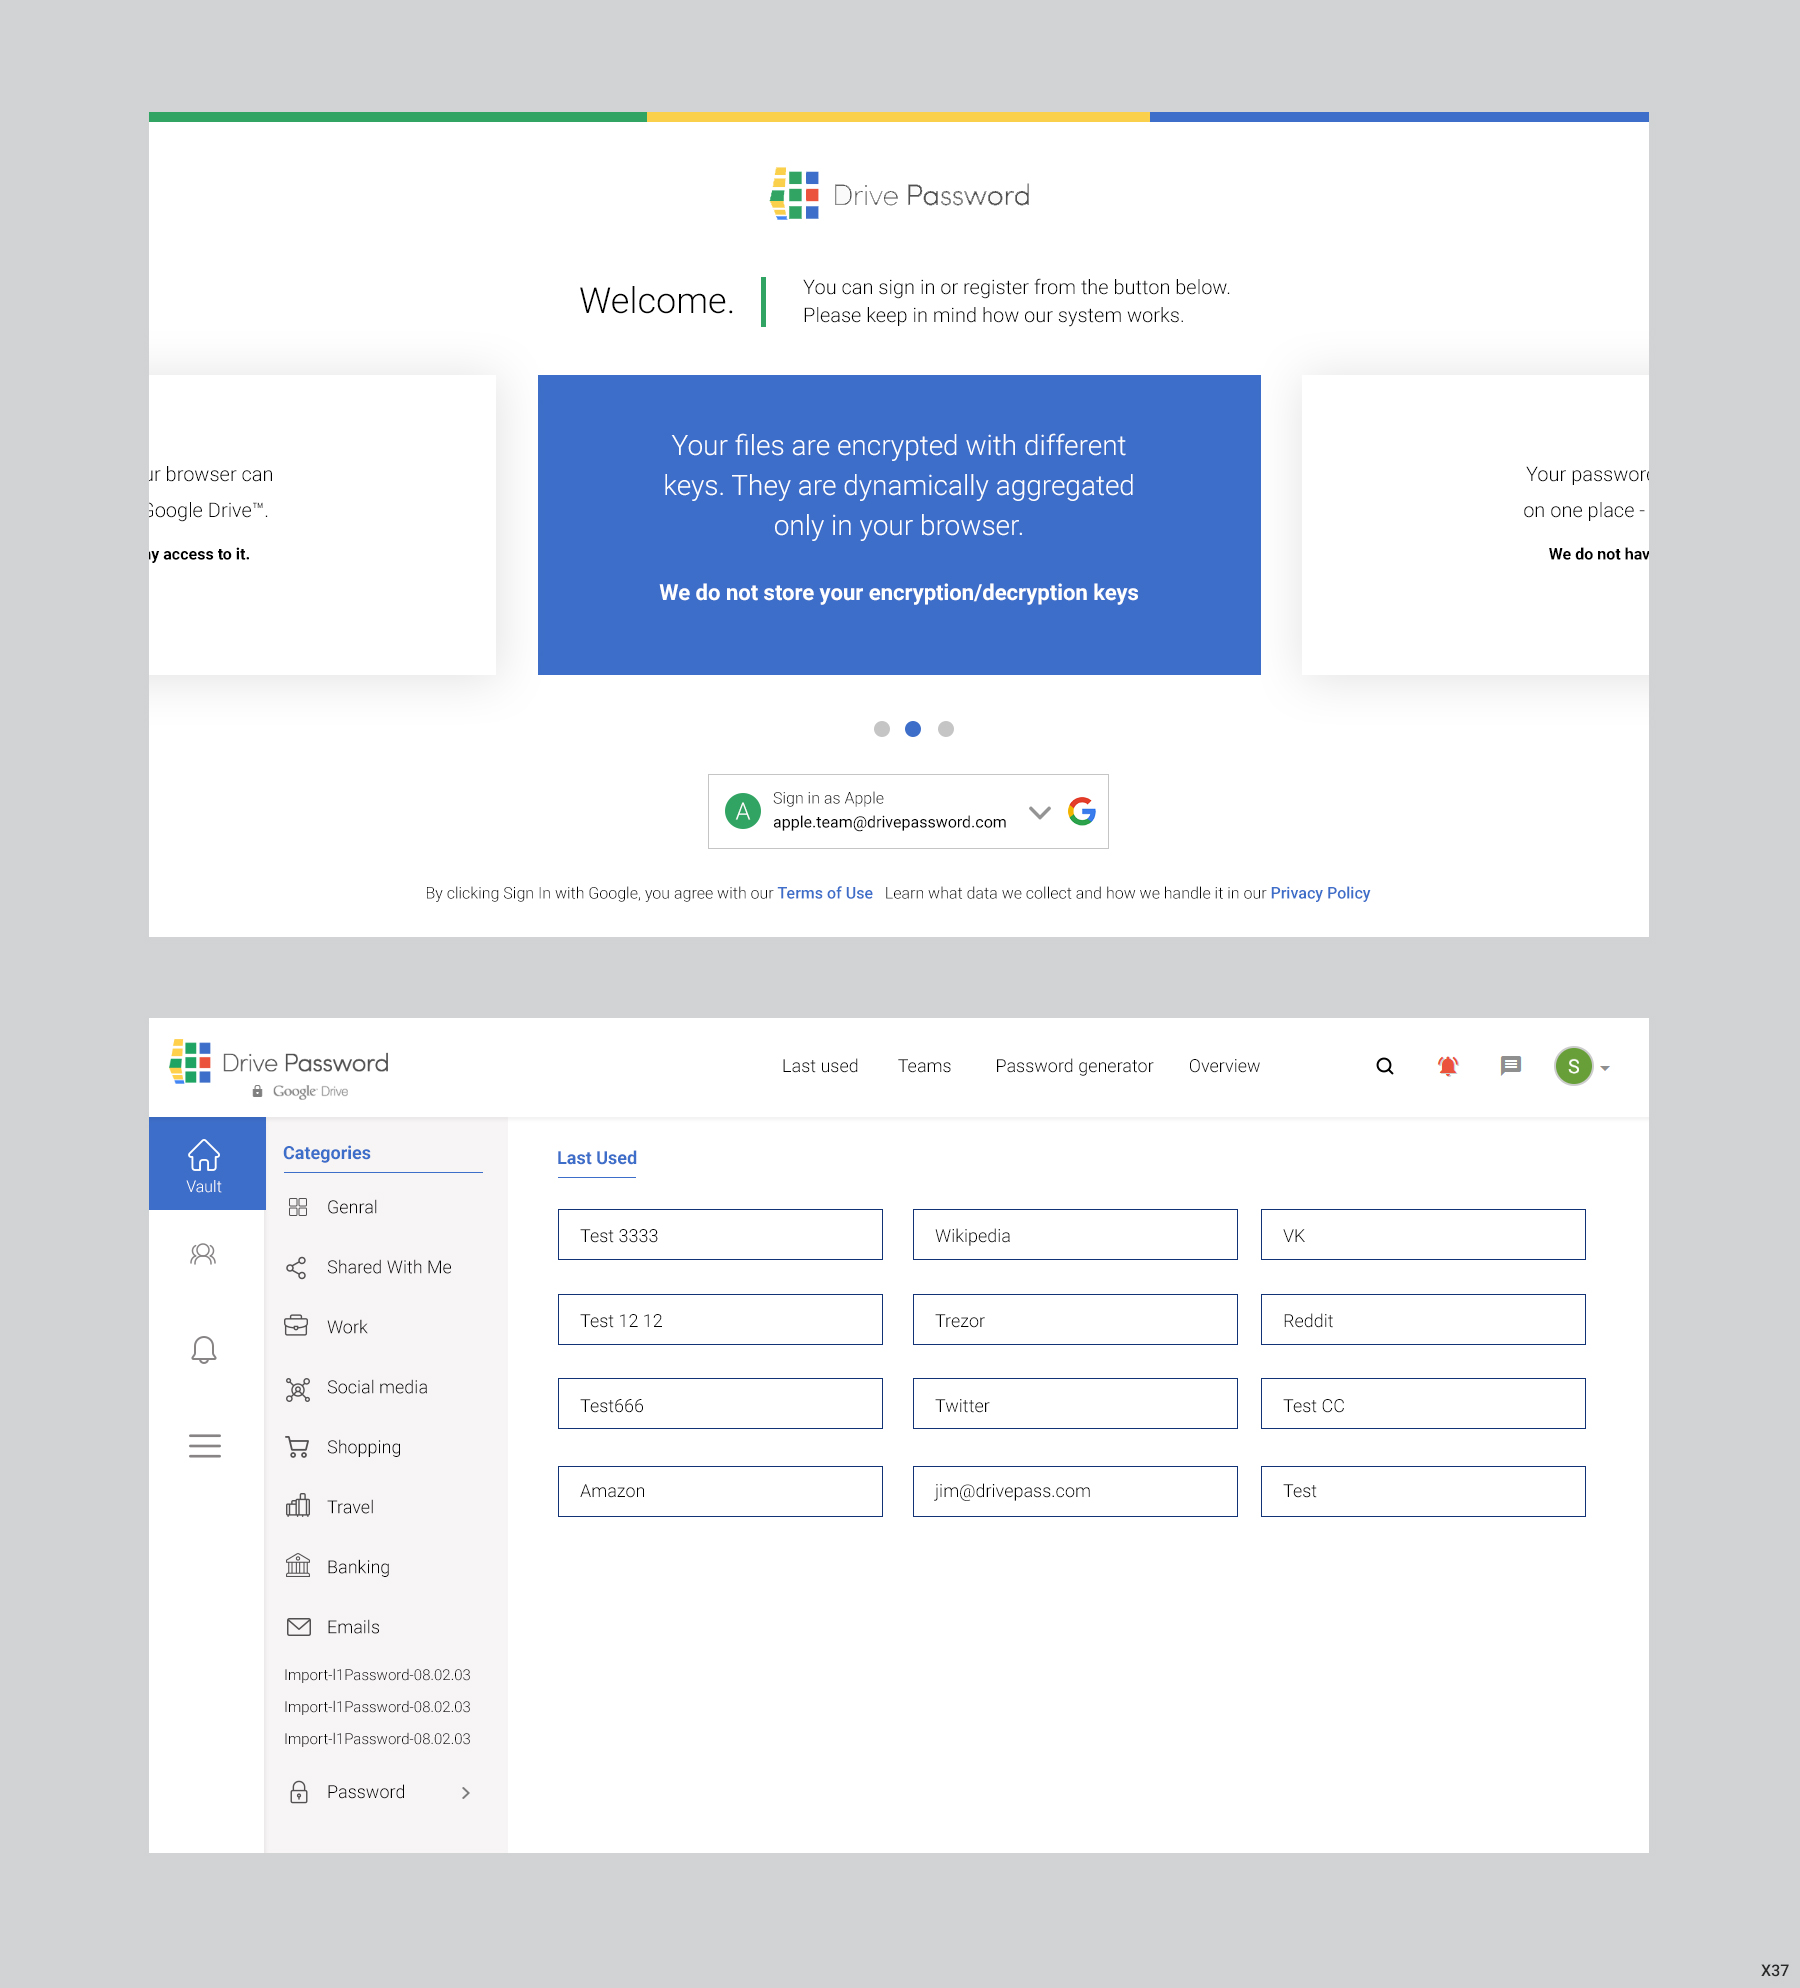The width and height of the screenshot is (1800, 1988).
Task: Open the Privacy Policy link
Action: [x=1320, y=893]
